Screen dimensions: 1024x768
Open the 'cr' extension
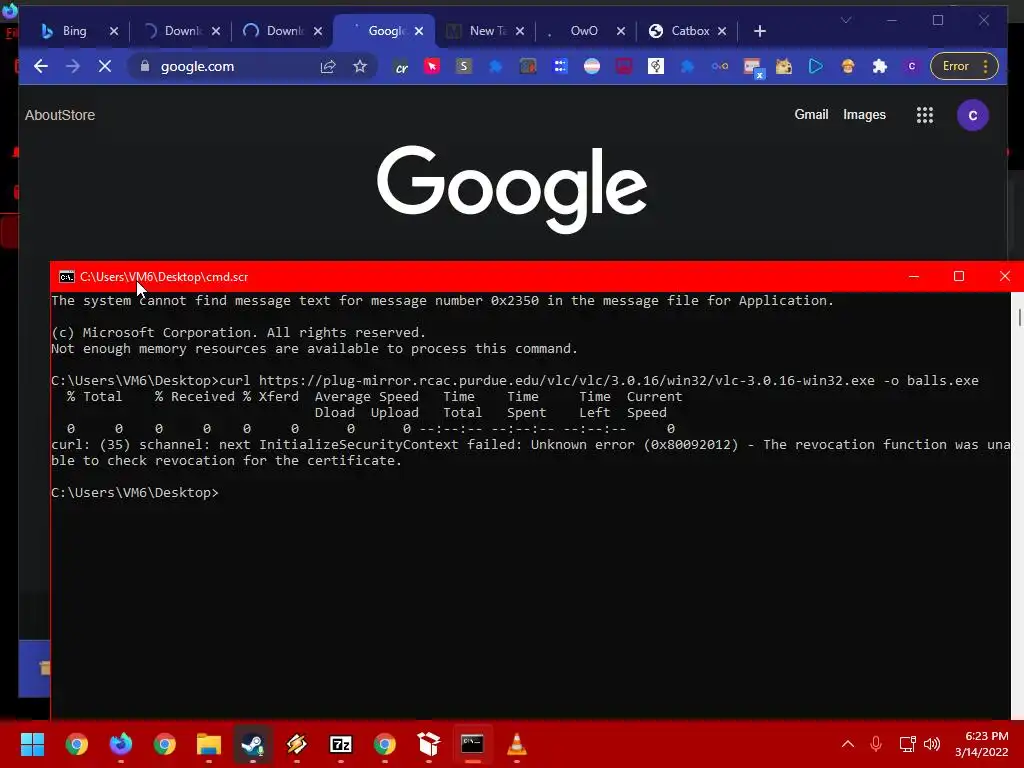(402, 67)
